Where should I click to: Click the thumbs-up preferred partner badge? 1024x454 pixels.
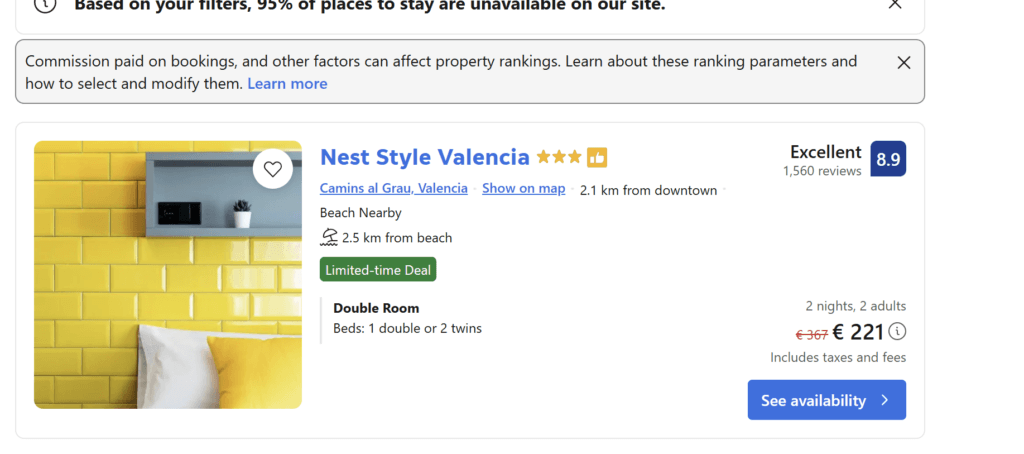[597, 158]
